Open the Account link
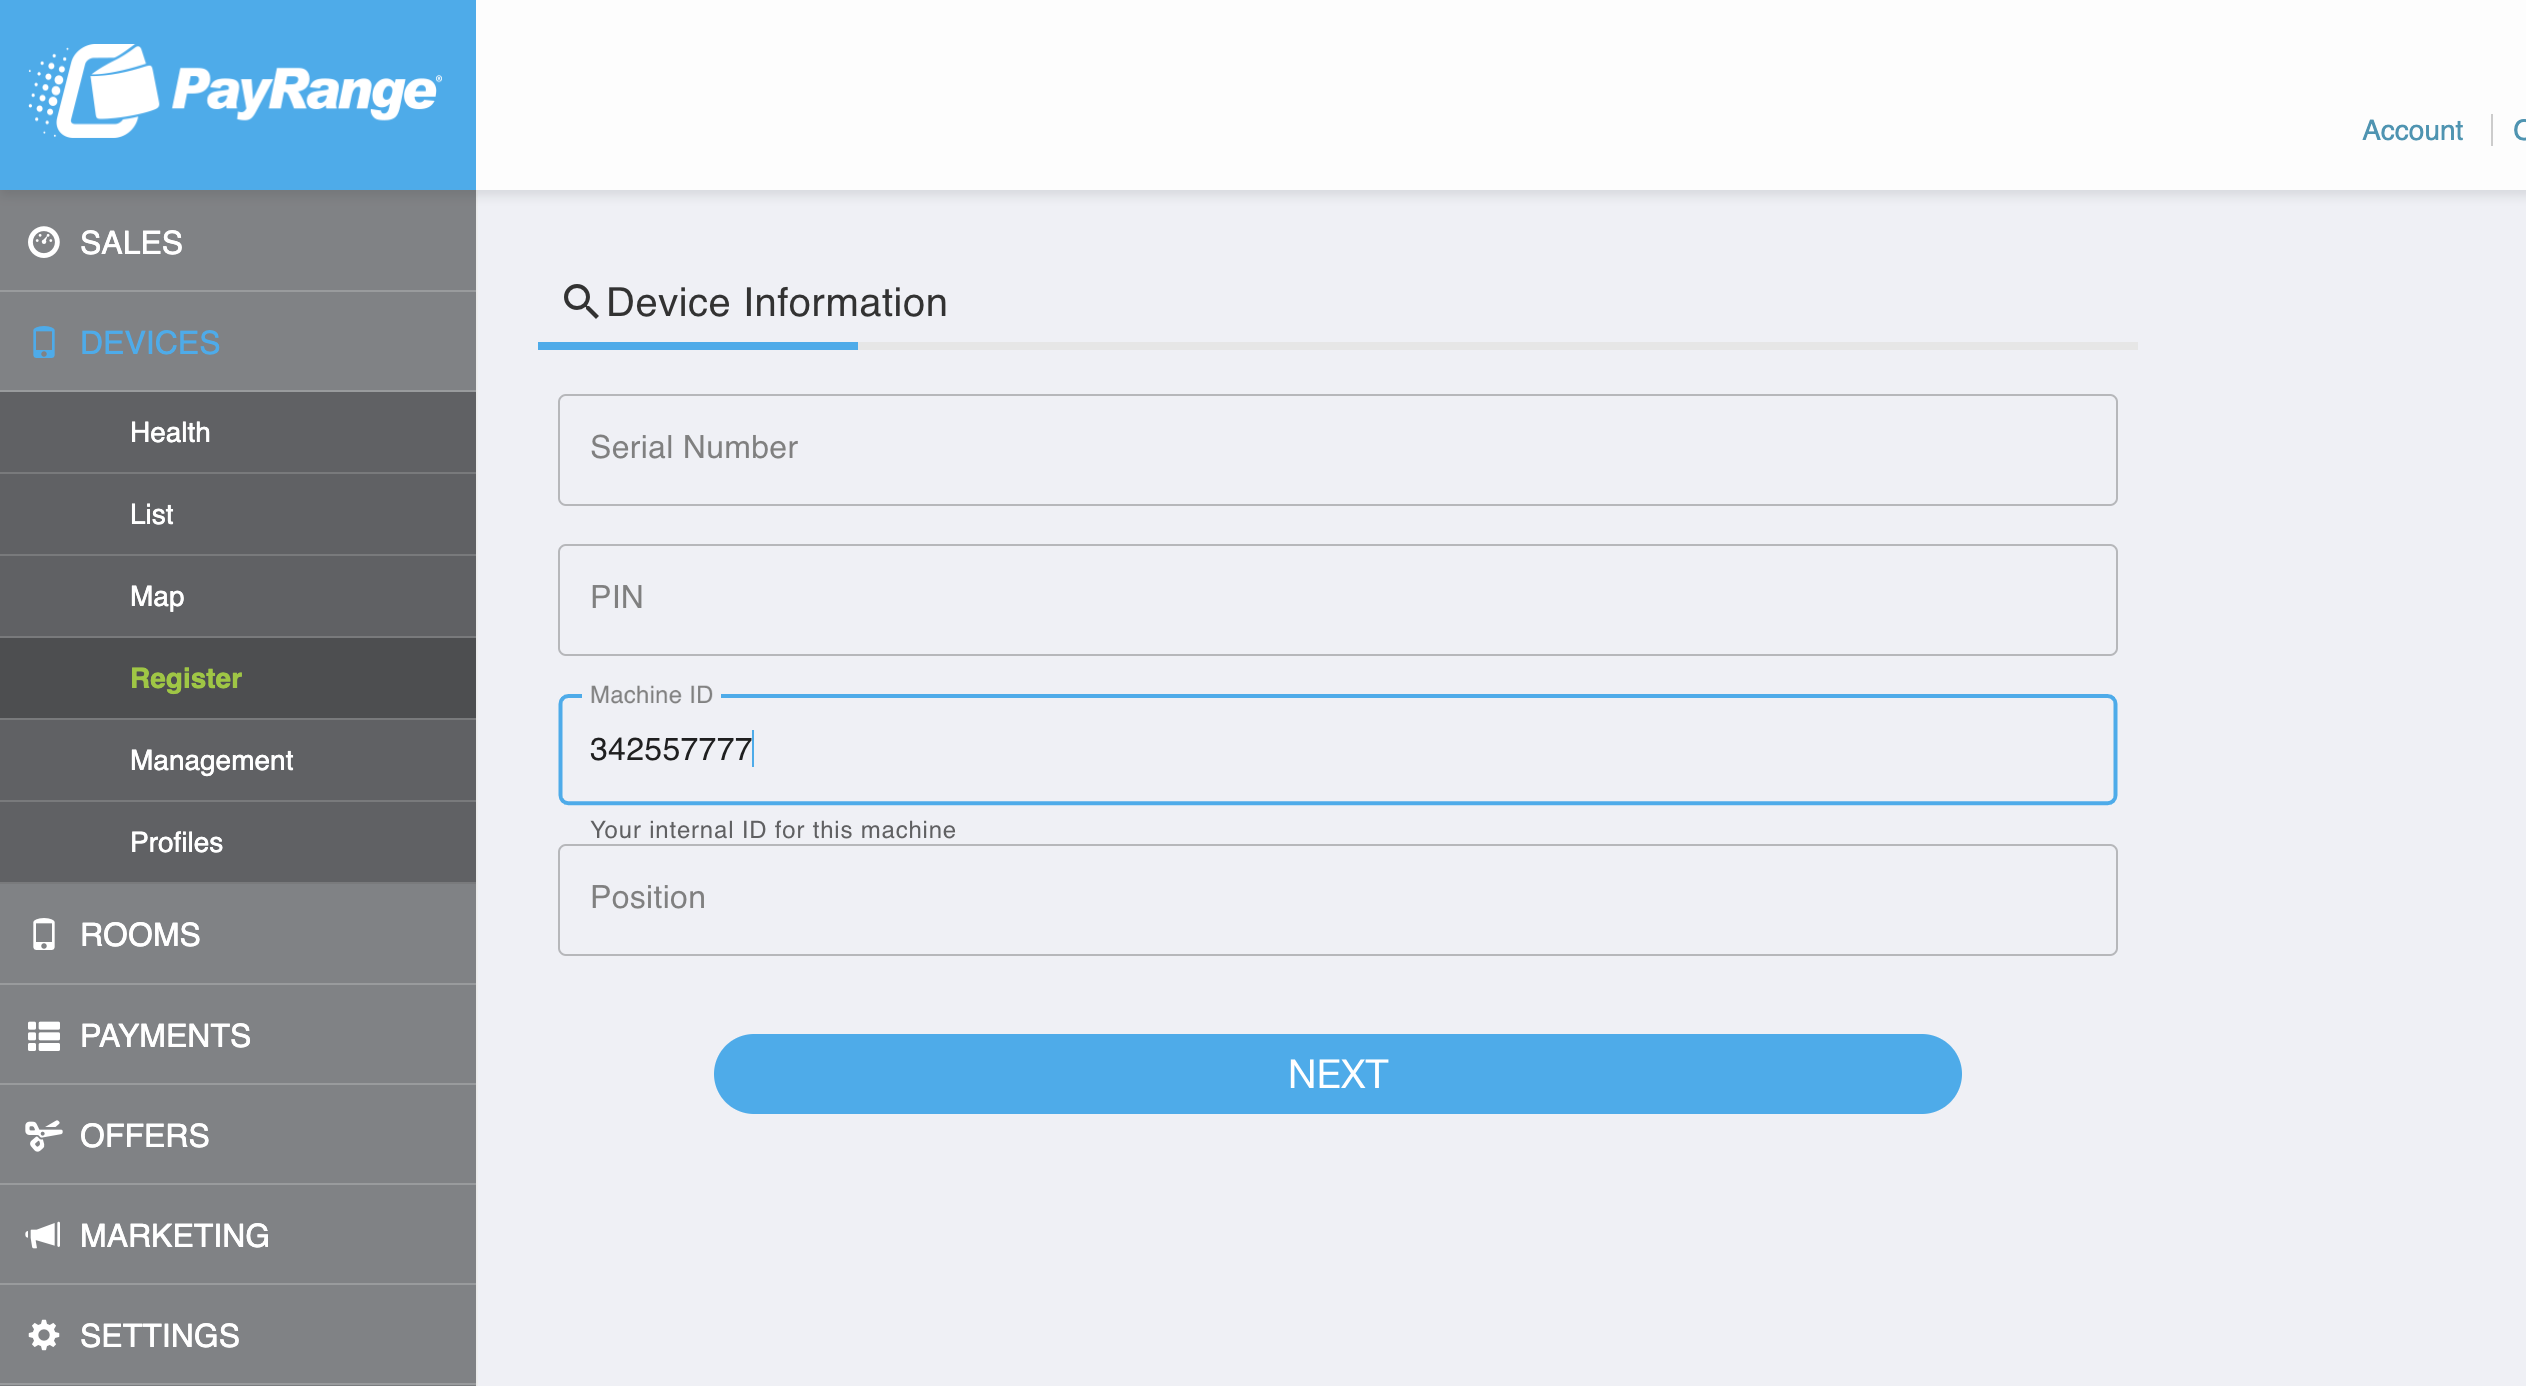This screenshot has width=2526, height=1386. point(2412,130)
